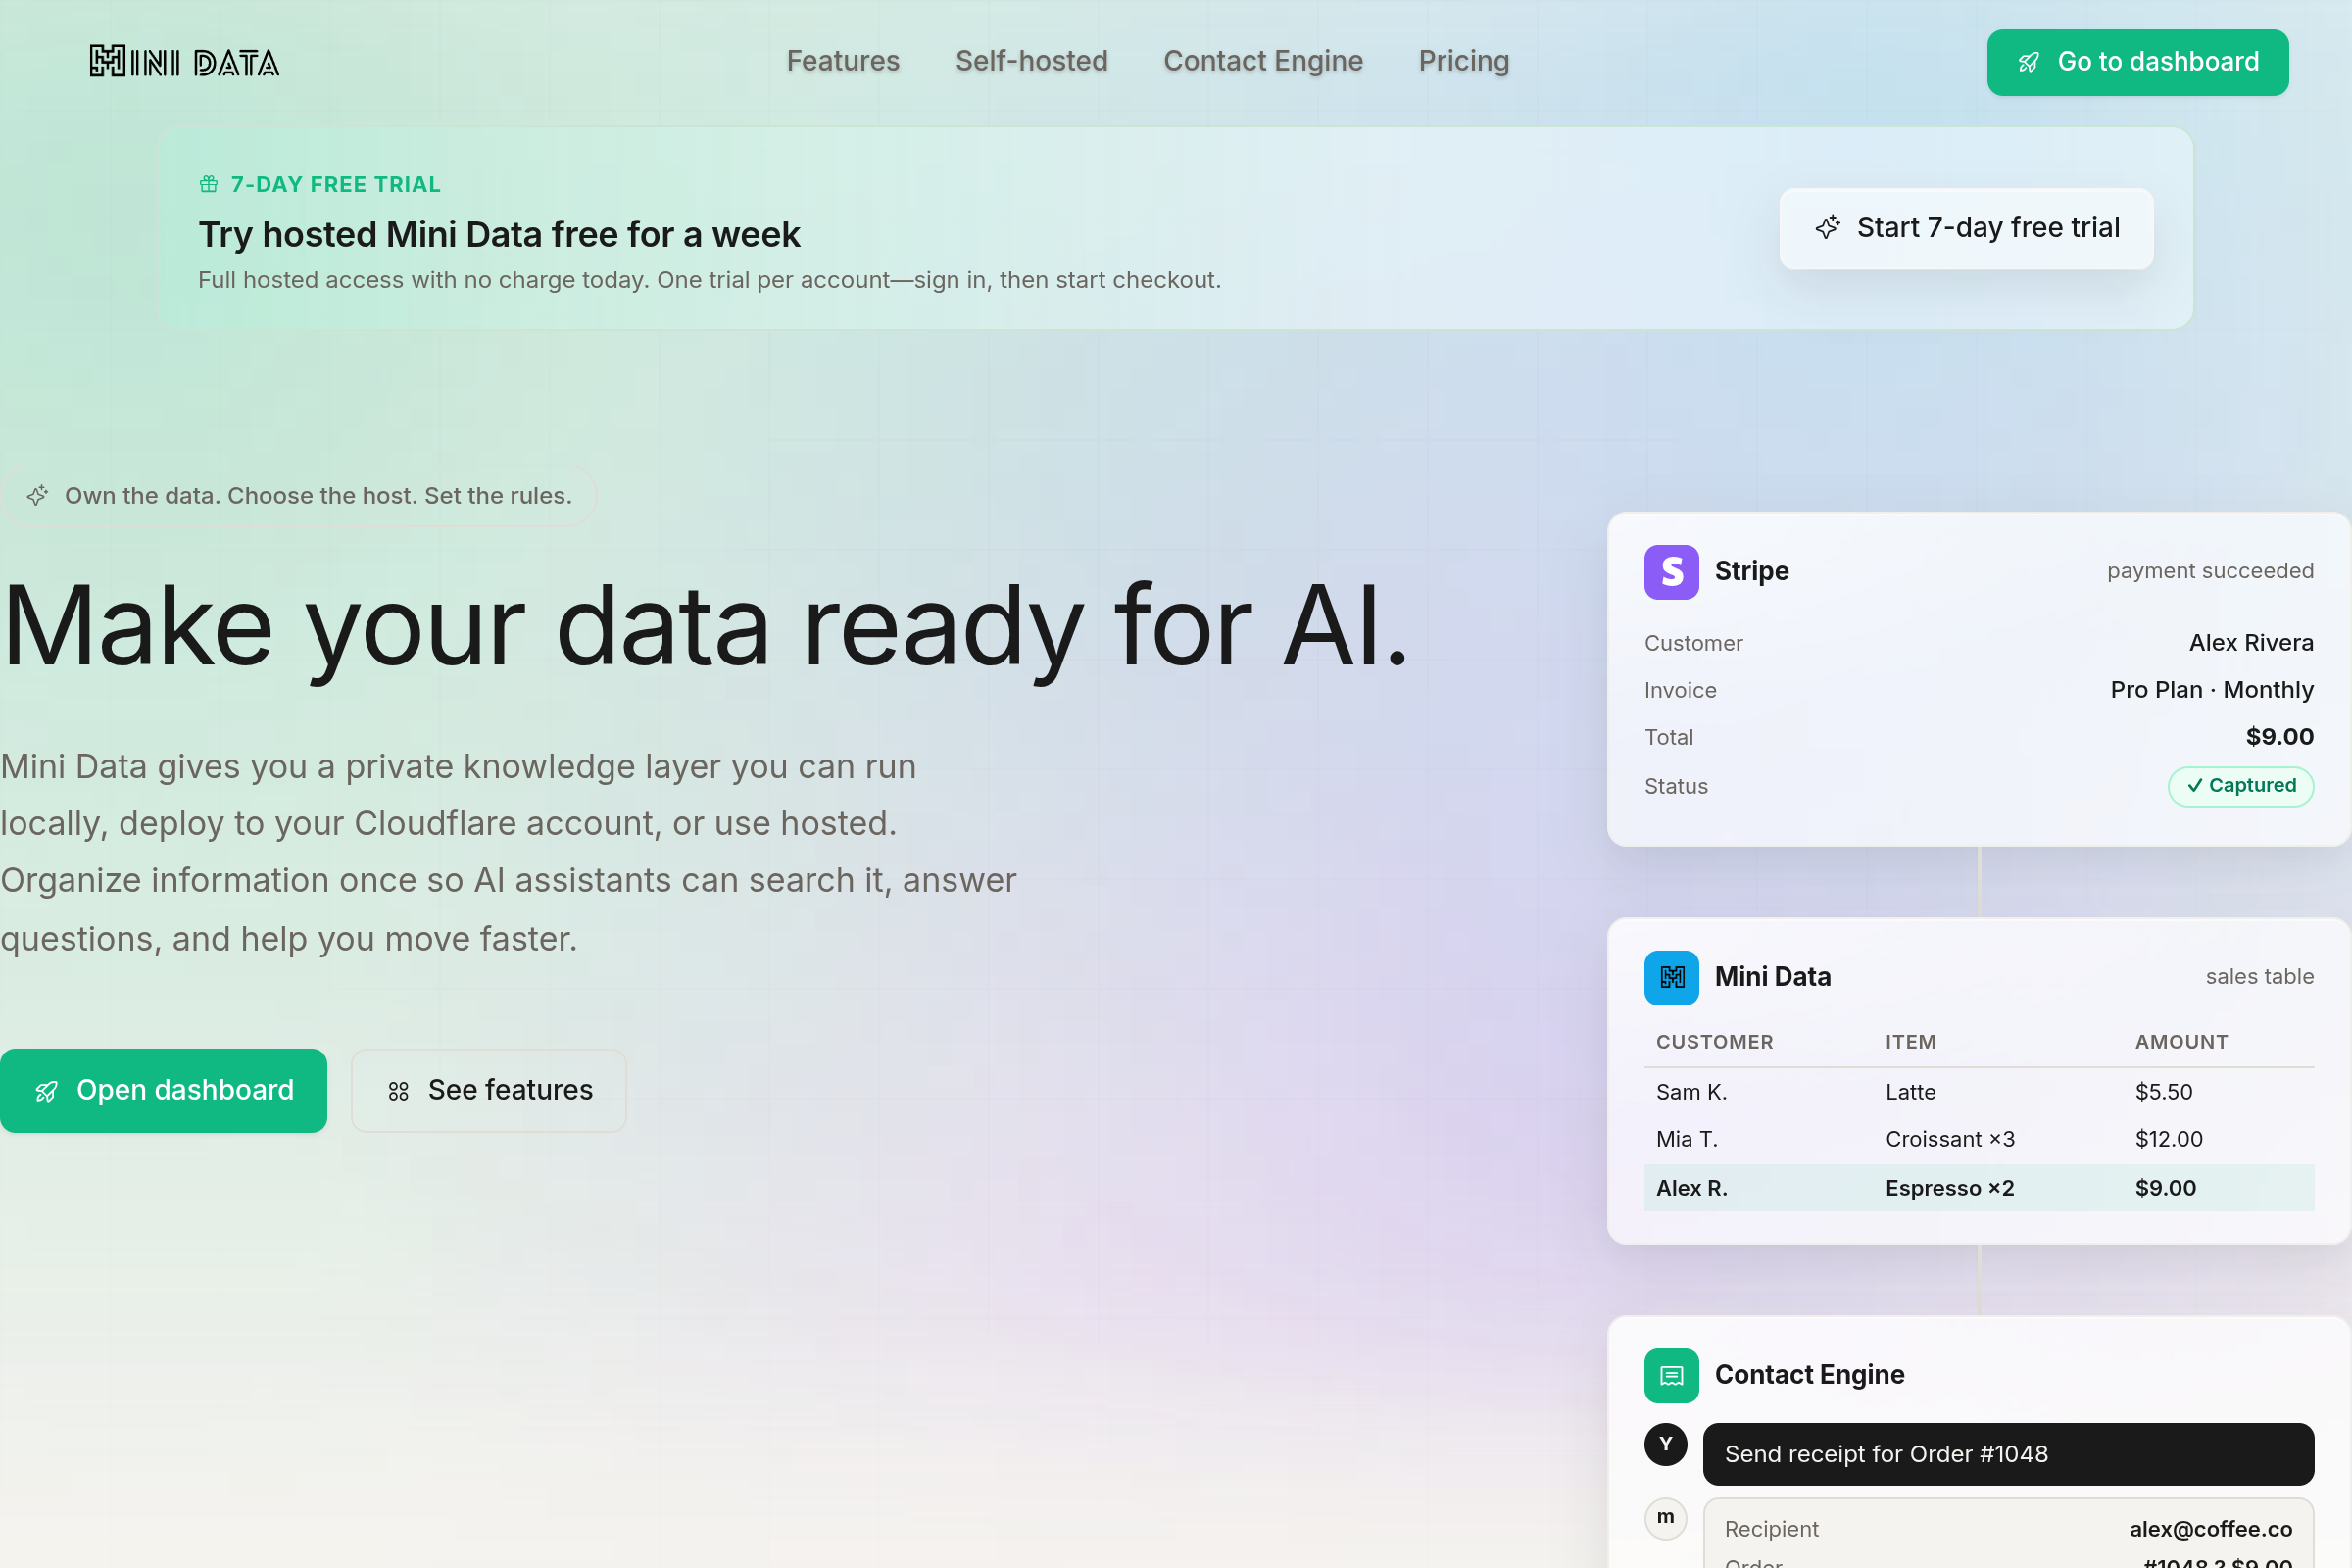This screenshot has height=1568, width=2352.
Task: Click the "Croissant ×3" item cell
Action: [x=1950, y=1139]
